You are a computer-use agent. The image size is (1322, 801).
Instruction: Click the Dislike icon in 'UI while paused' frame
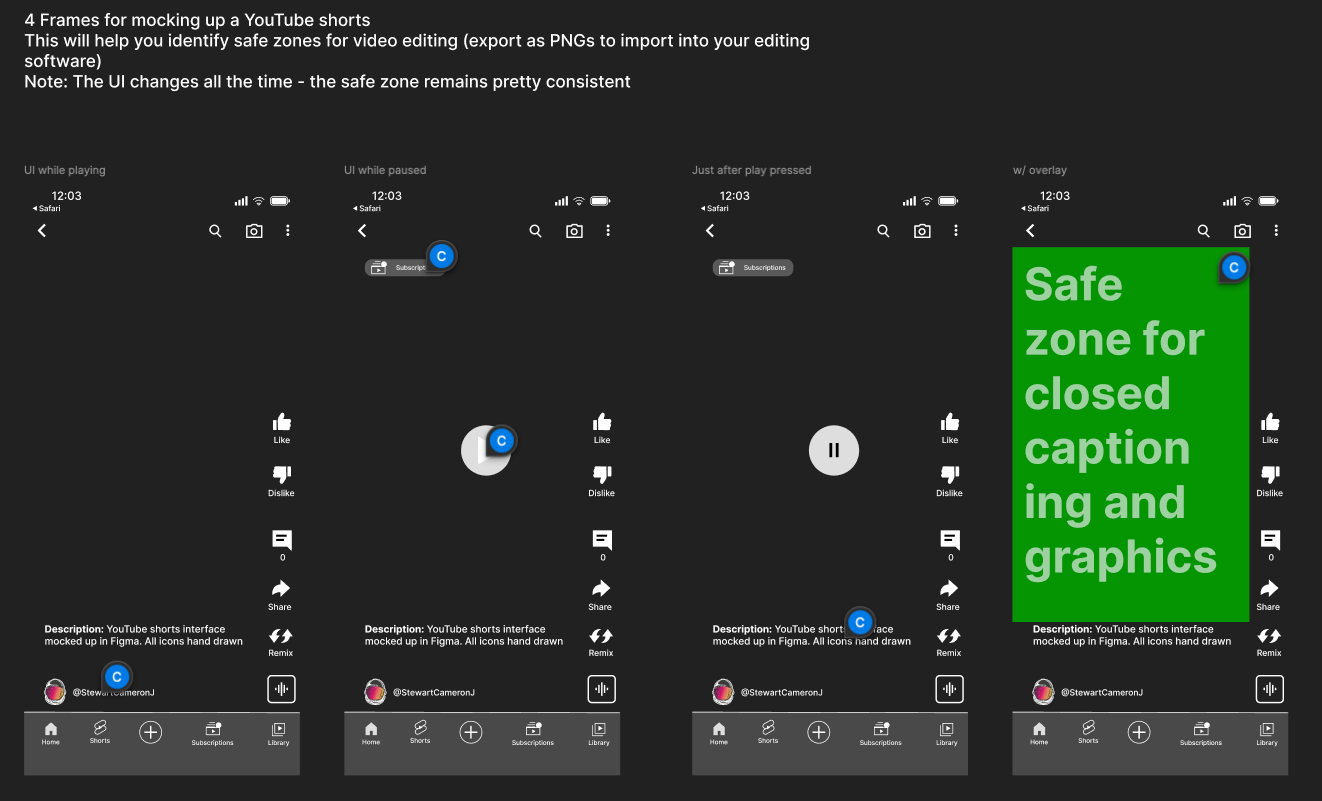602,474
